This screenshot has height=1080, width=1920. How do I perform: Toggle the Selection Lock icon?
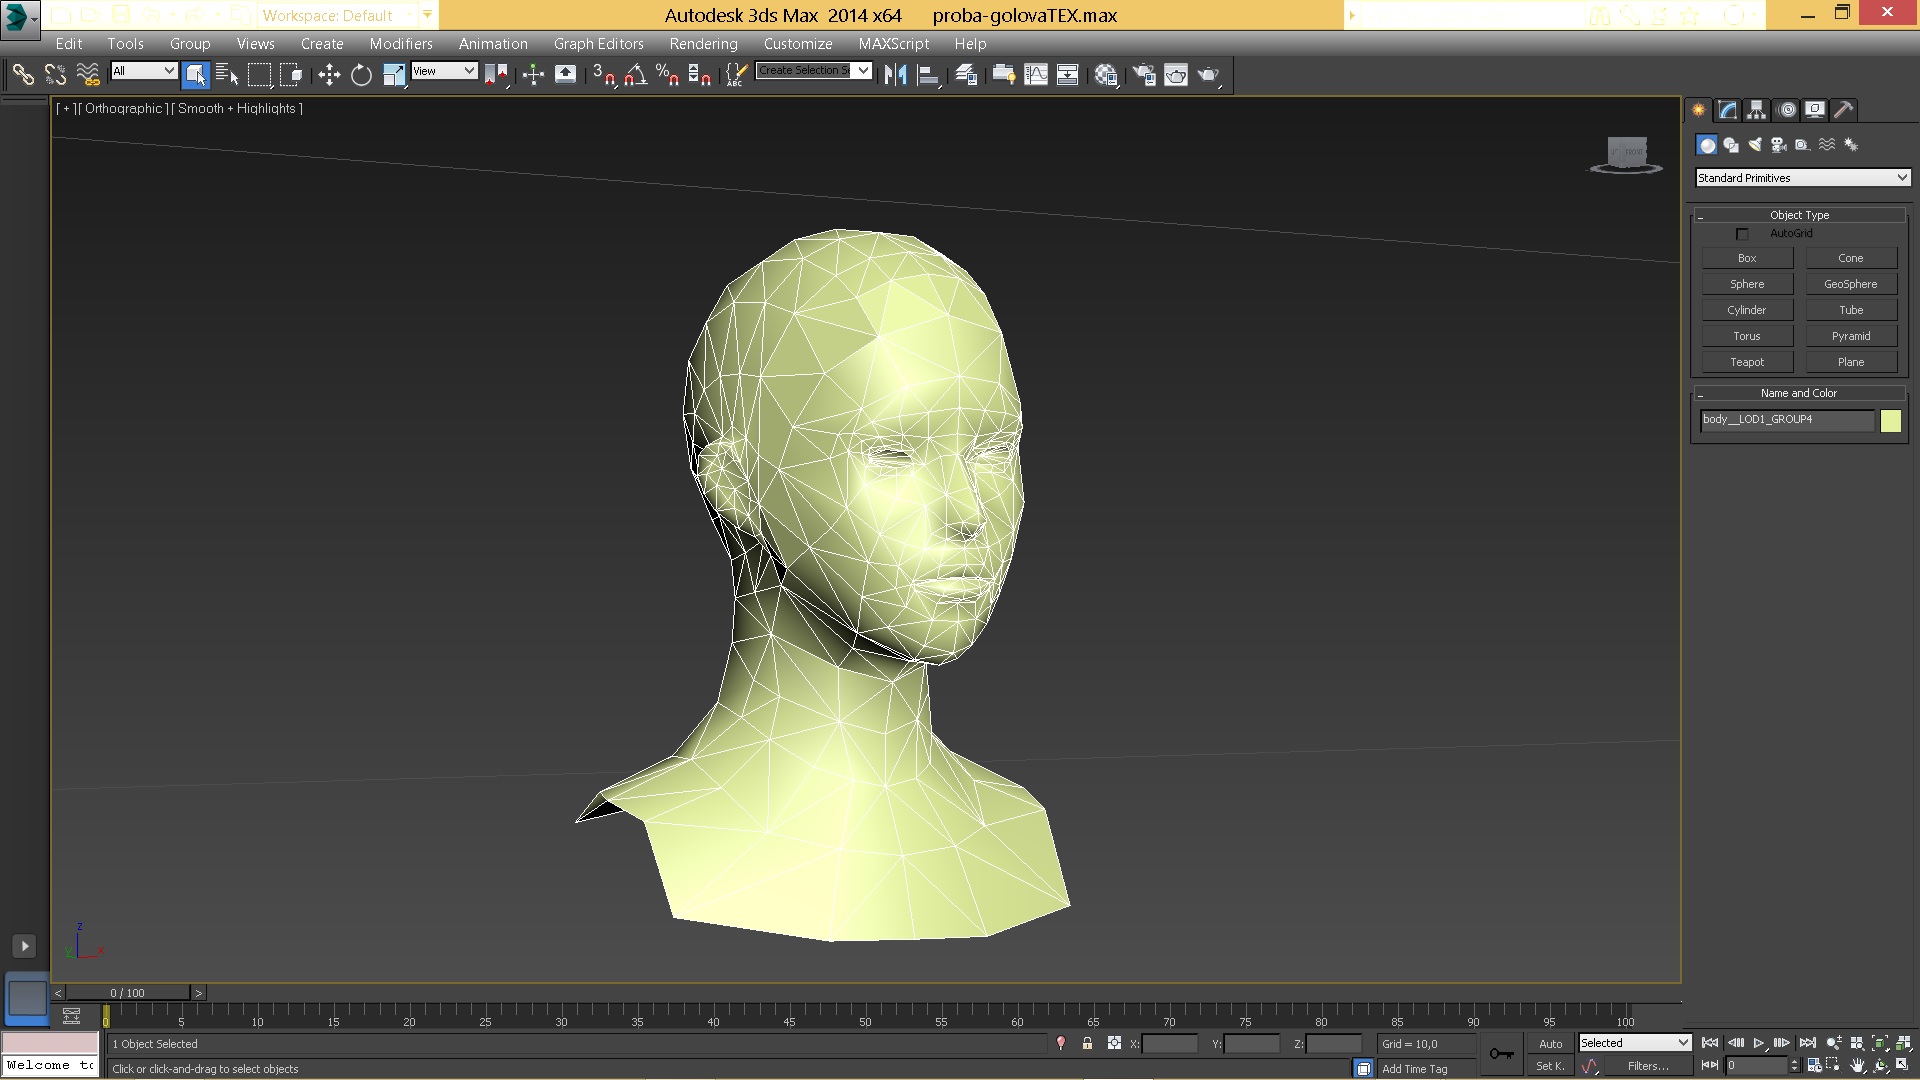[1087, 1043]
